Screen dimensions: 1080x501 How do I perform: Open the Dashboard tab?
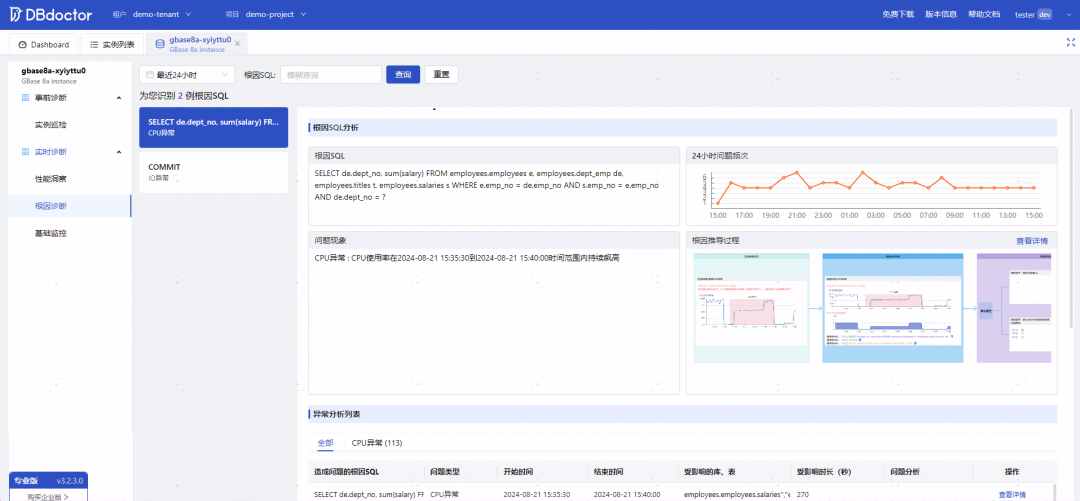pos(43,44)
